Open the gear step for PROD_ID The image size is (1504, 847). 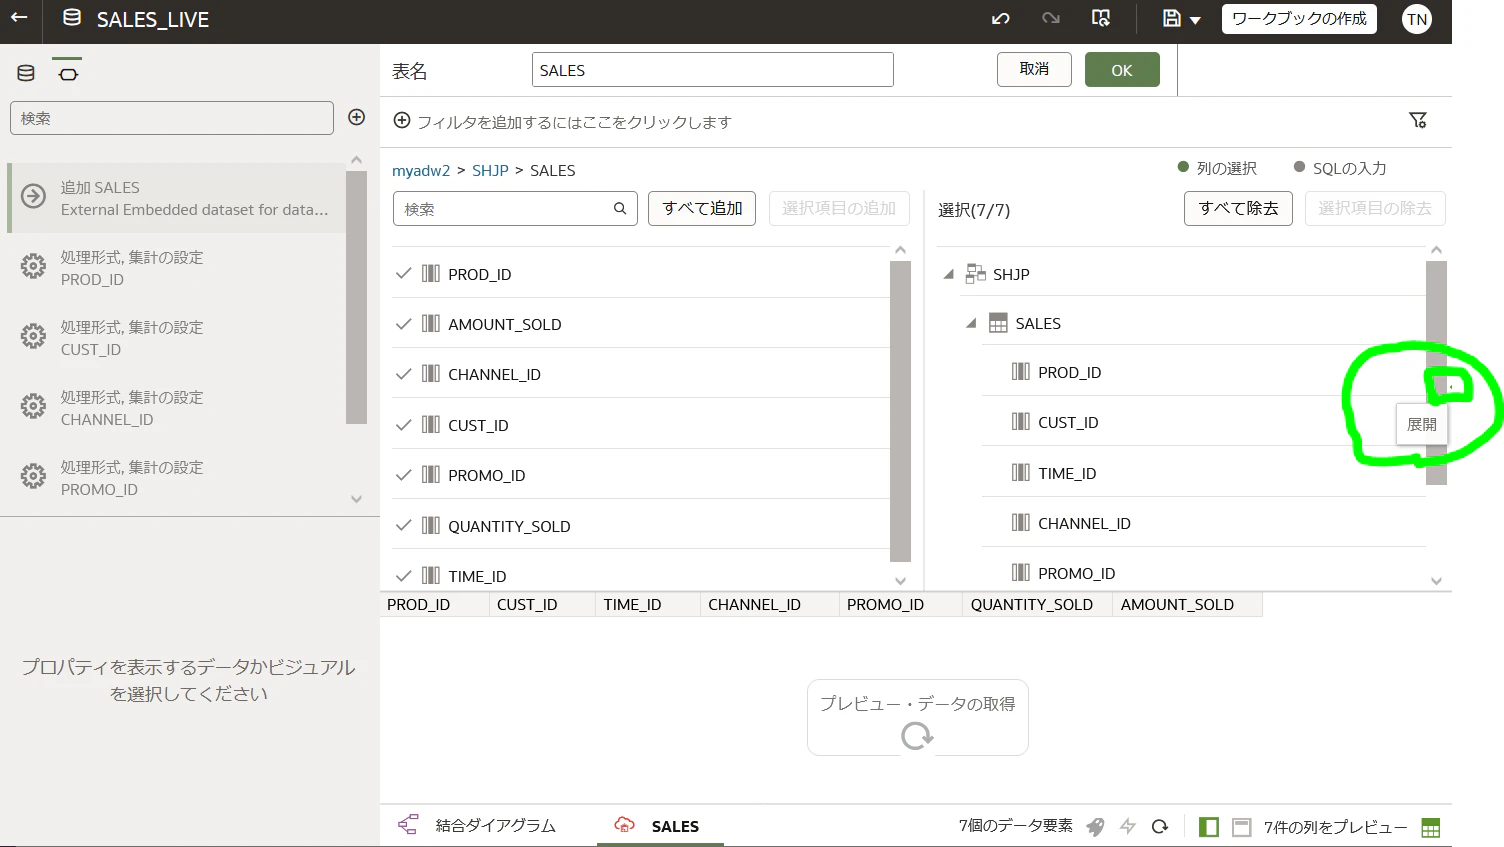(x=177, y=268)
